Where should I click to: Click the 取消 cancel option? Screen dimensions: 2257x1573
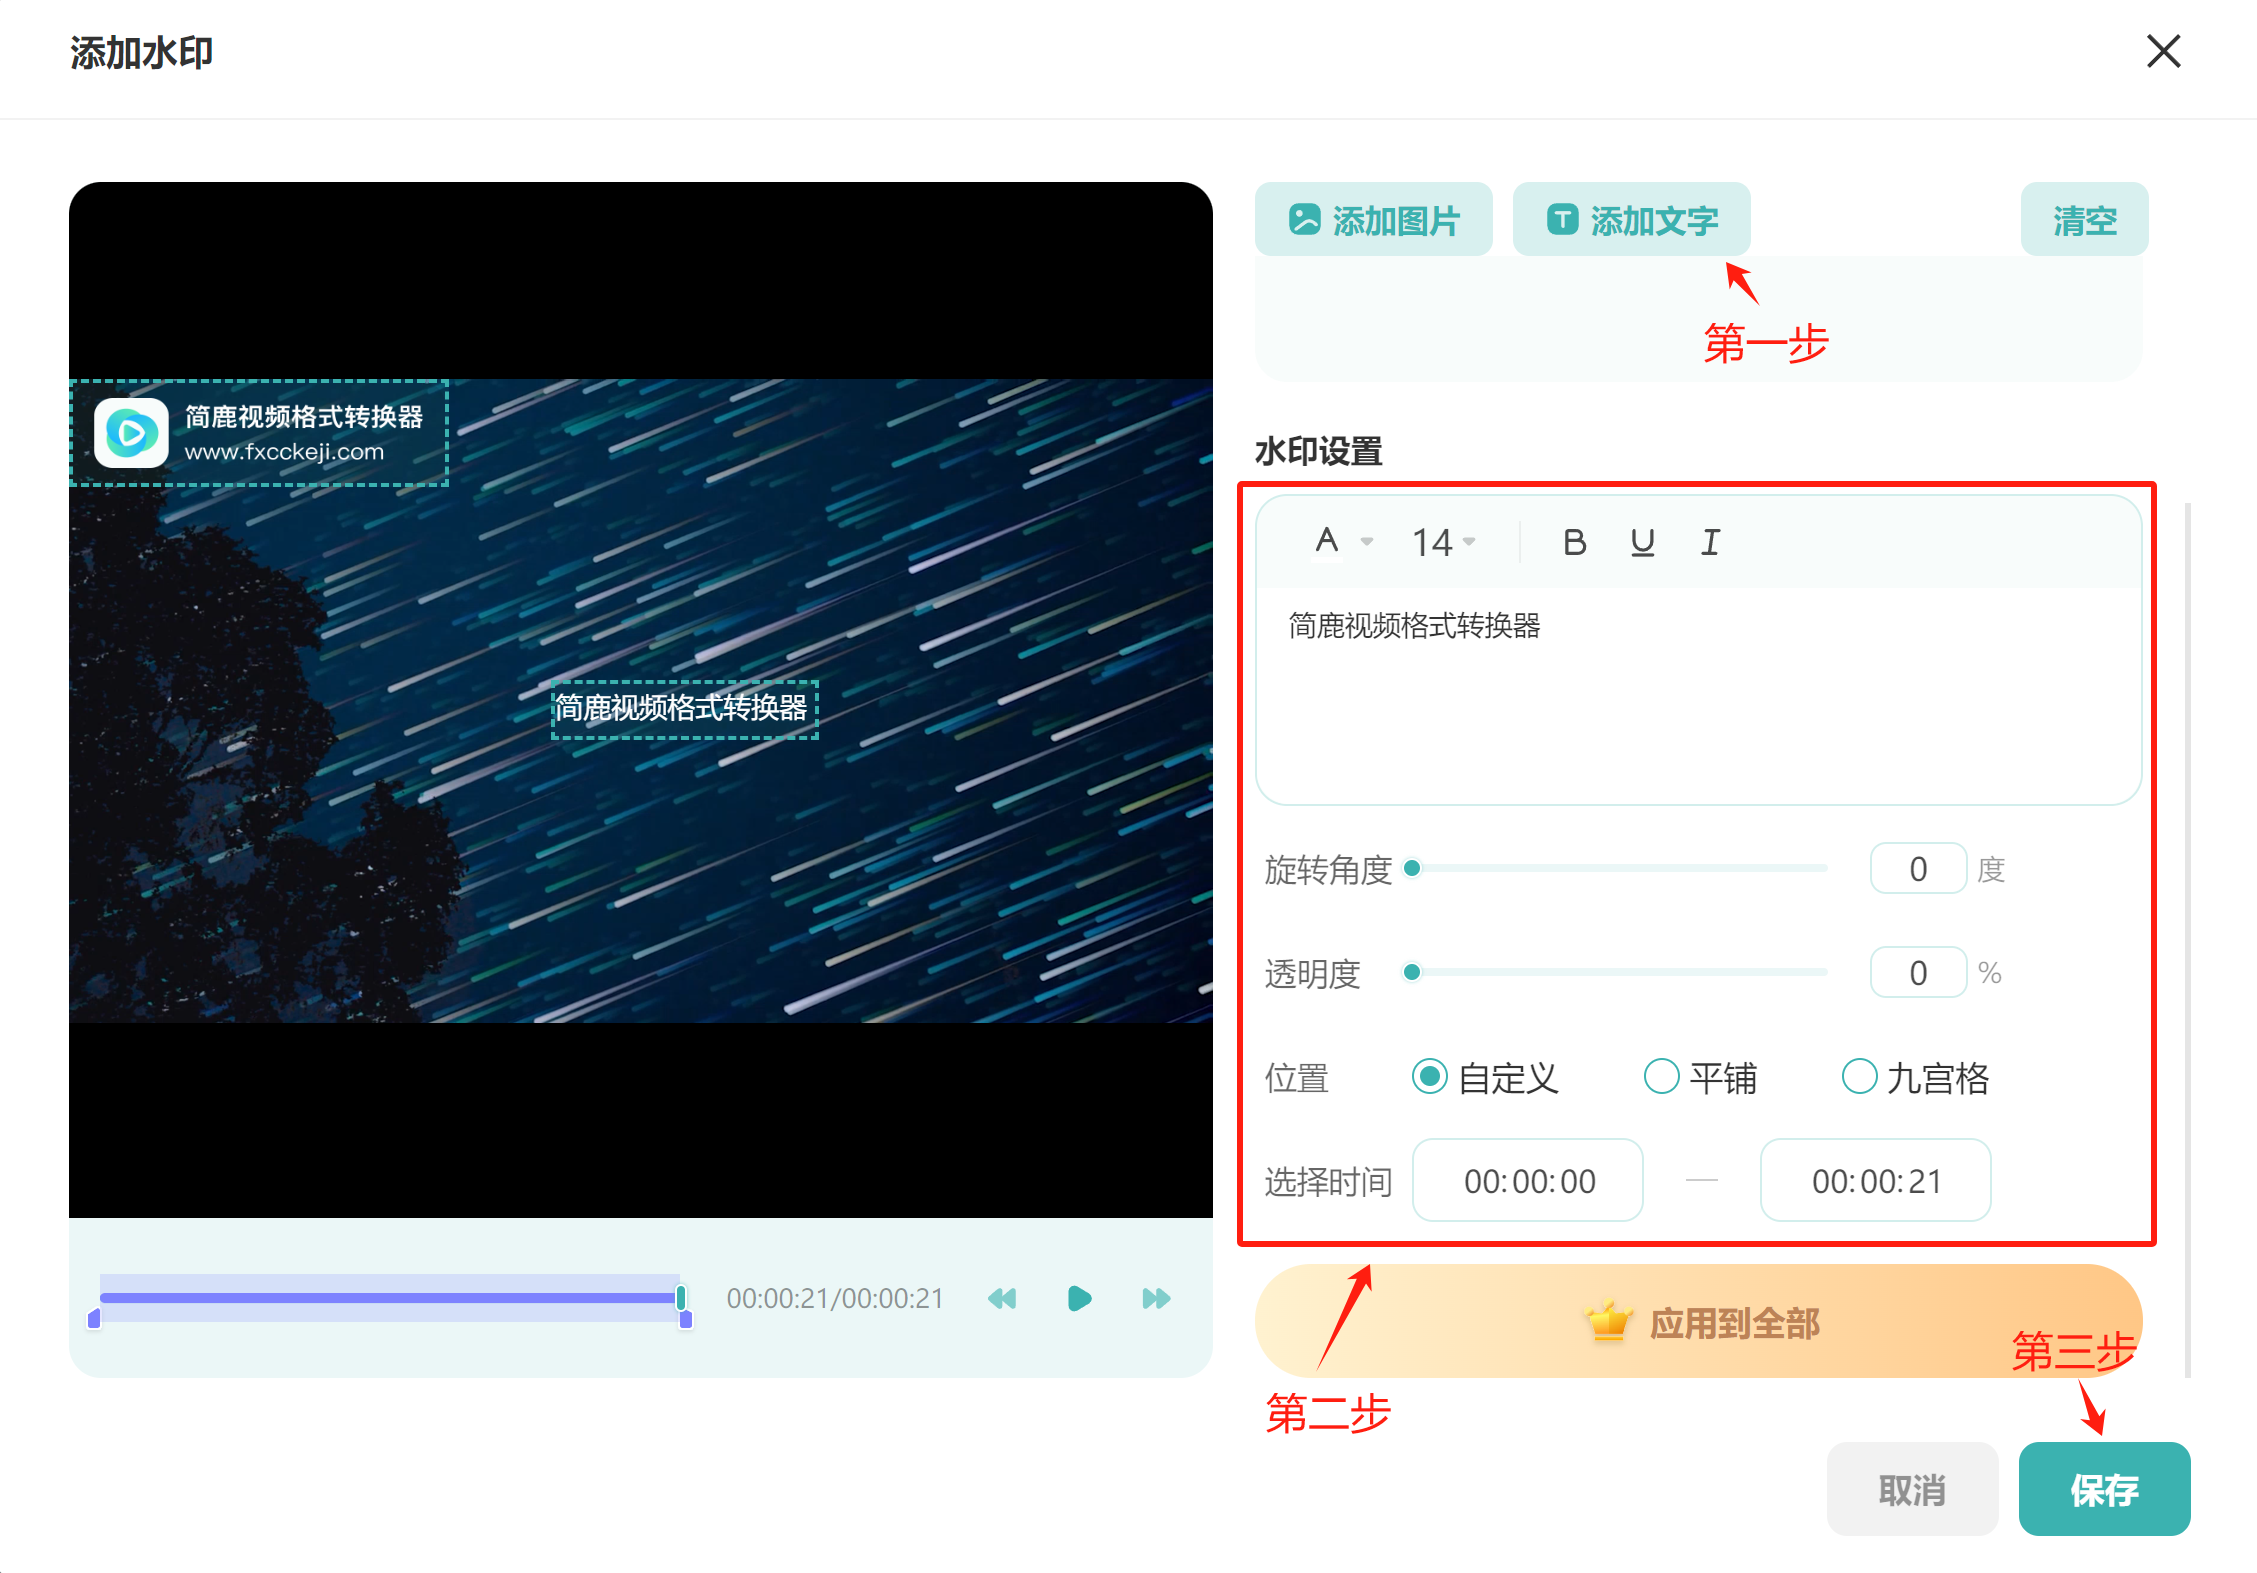click(1911, 1489)
